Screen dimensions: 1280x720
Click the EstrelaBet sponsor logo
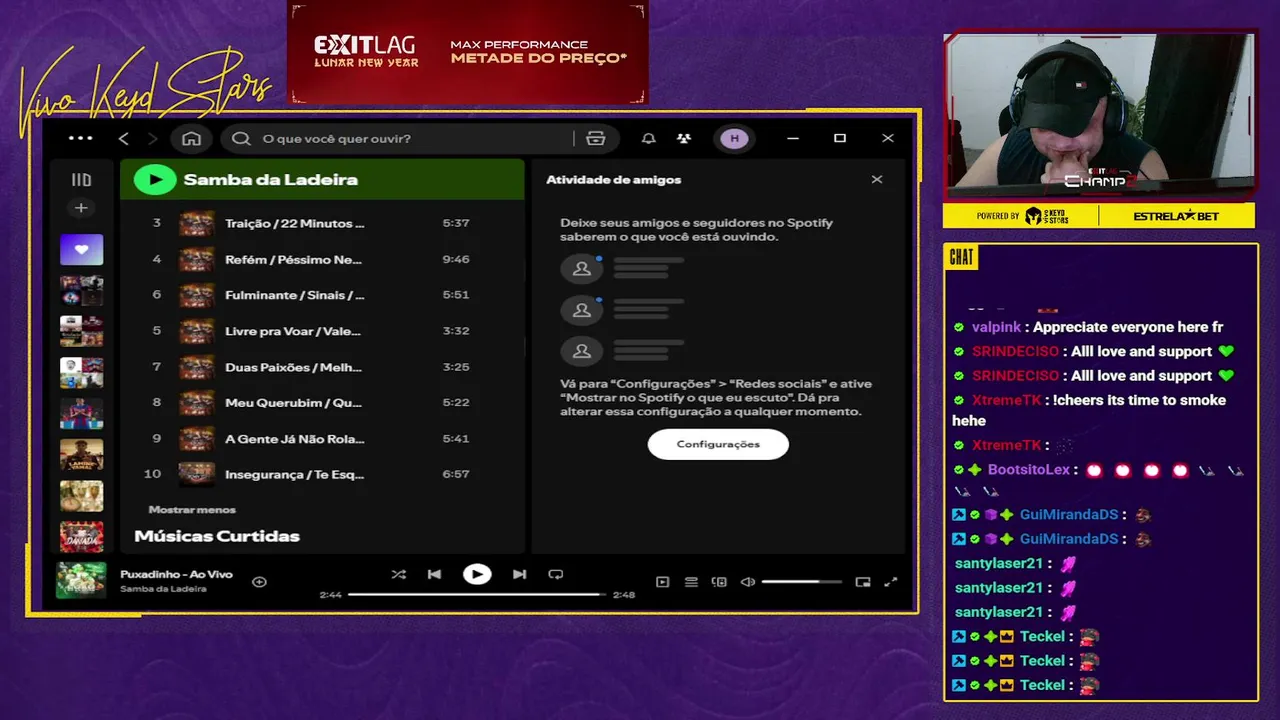point(1177,216)
